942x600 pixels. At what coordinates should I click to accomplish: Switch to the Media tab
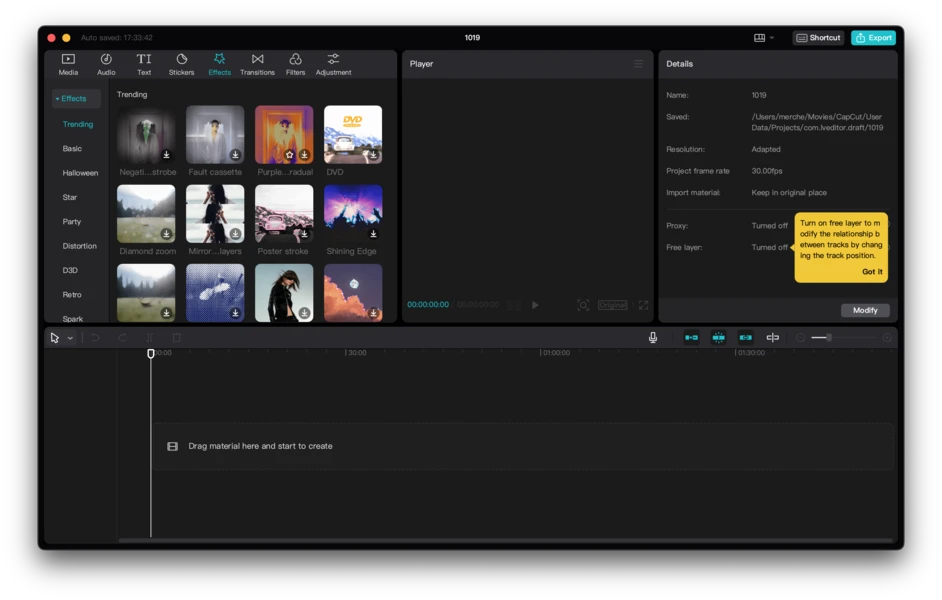(68, 66)
